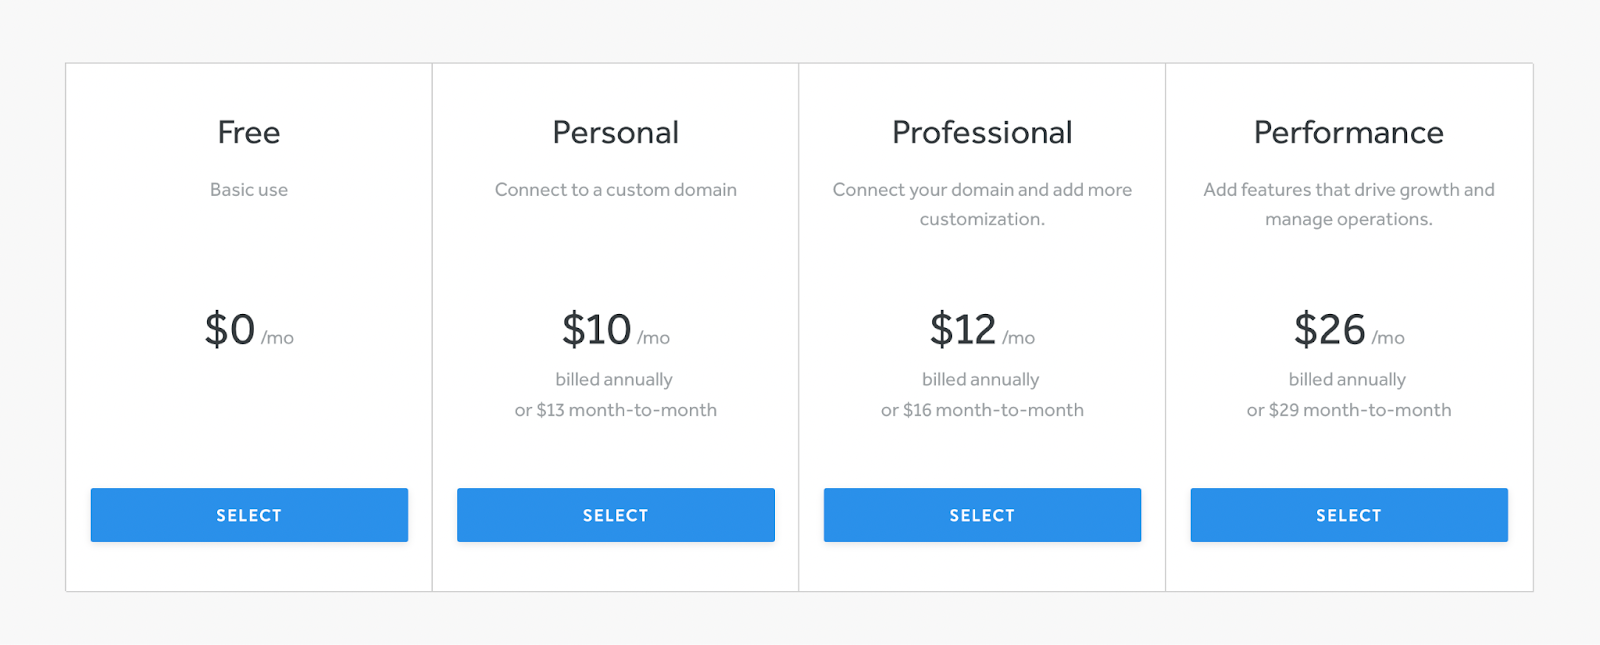Click the $12 /mo price
This screenshot has width=1600, height=645.
click(x=982, y=329)
